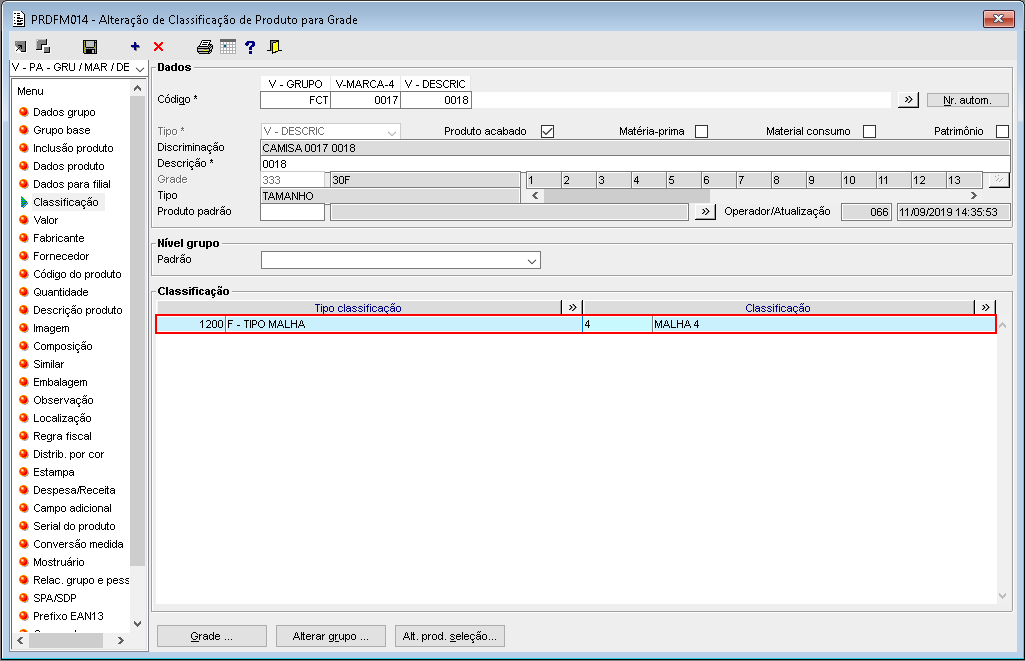Image resolution: width=1025 pixels, height=661 pixels.
Task: Click Descrição input field with 0018
Action: (x=635, y=164)
